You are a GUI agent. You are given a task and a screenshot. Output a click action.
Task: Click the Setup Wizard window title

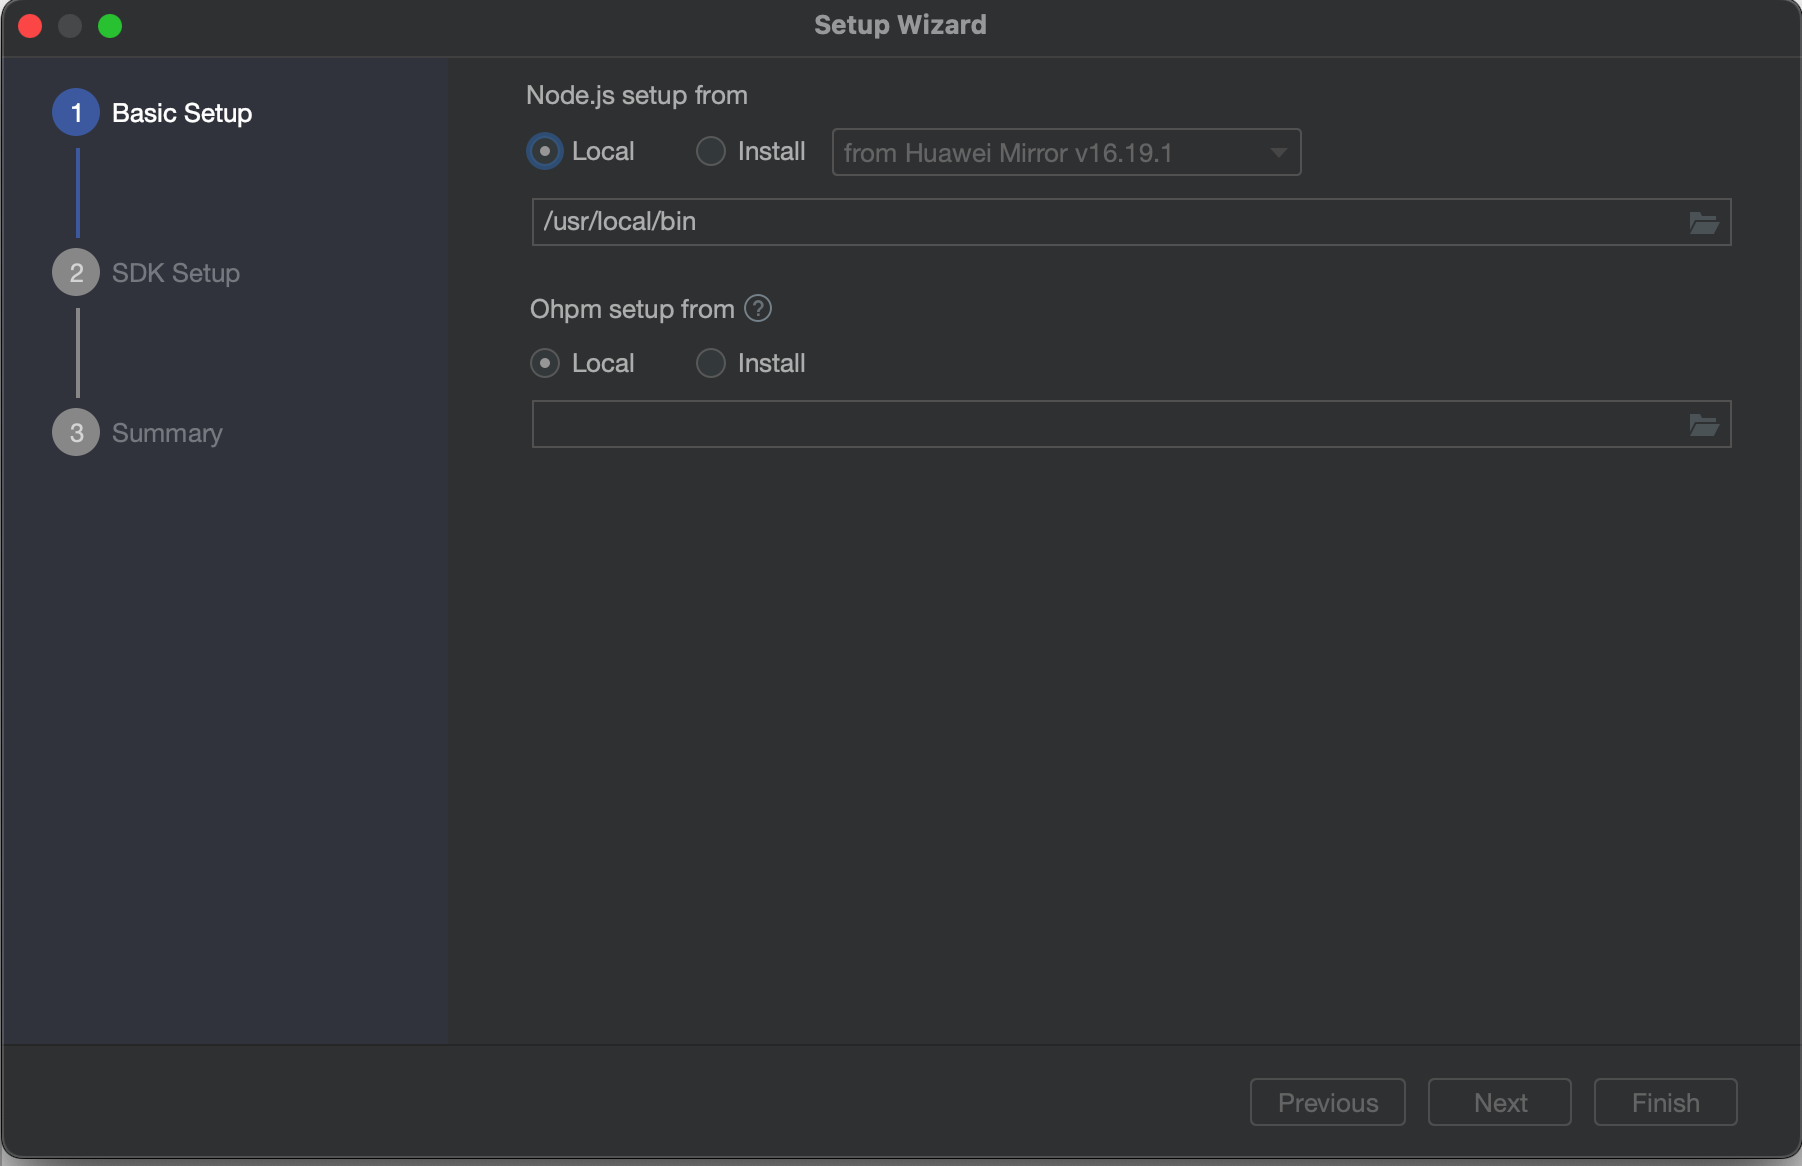pyautogui.click(x=900, y=25)
